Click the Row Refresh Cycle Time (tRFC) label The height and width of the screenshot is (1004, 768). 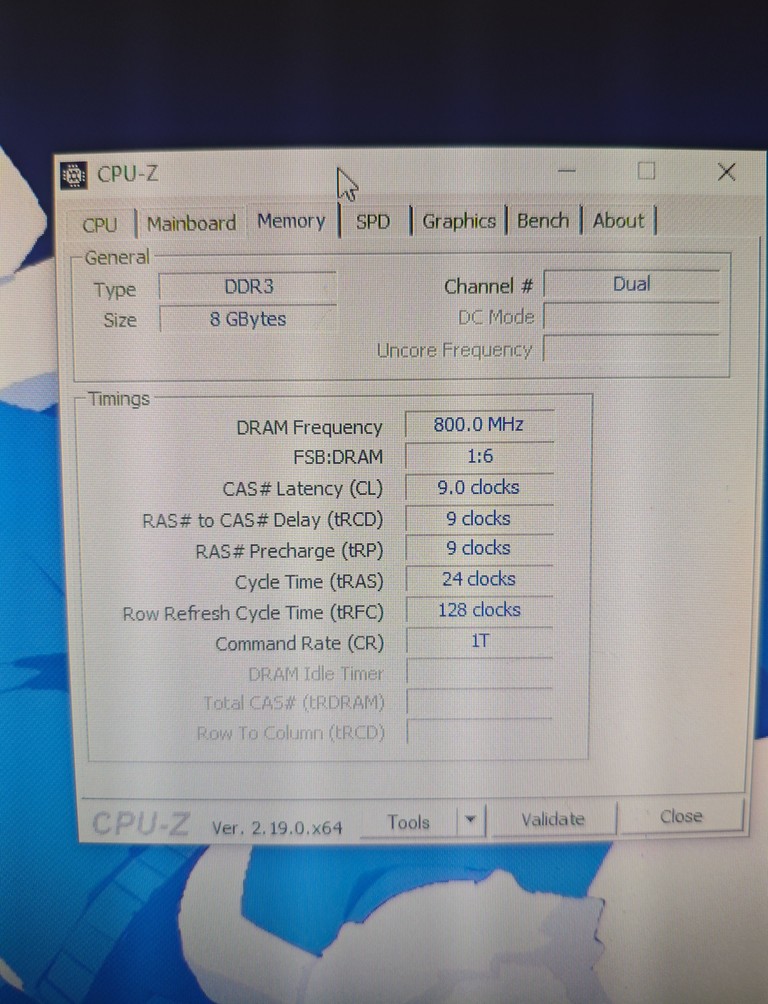253,613
